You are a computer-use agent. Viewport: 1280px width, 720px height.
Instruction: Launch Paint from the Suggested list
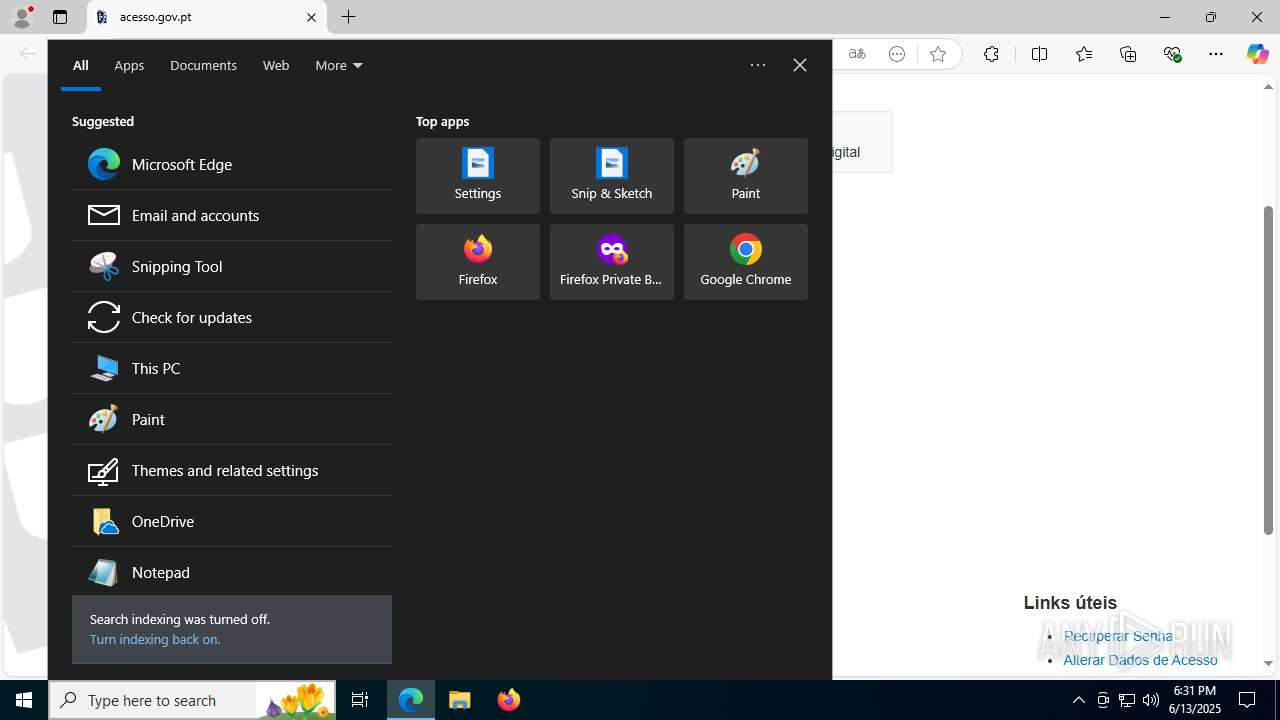tap(231, 419)
